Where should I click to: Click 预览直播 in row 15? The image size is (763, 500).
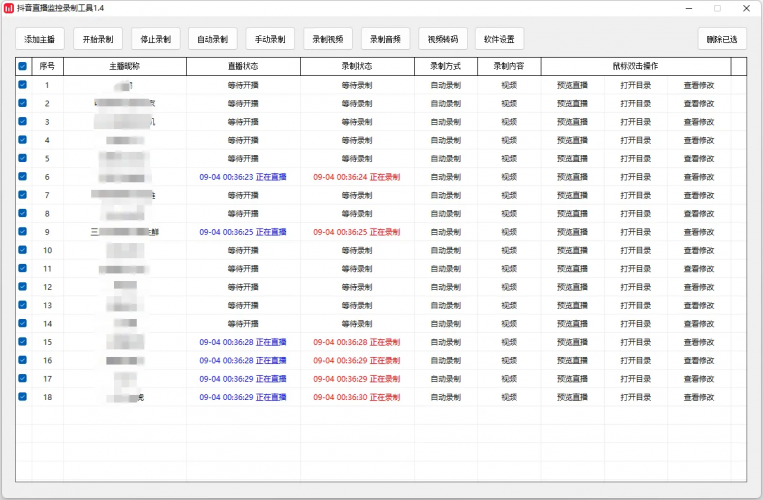[572, 342]
